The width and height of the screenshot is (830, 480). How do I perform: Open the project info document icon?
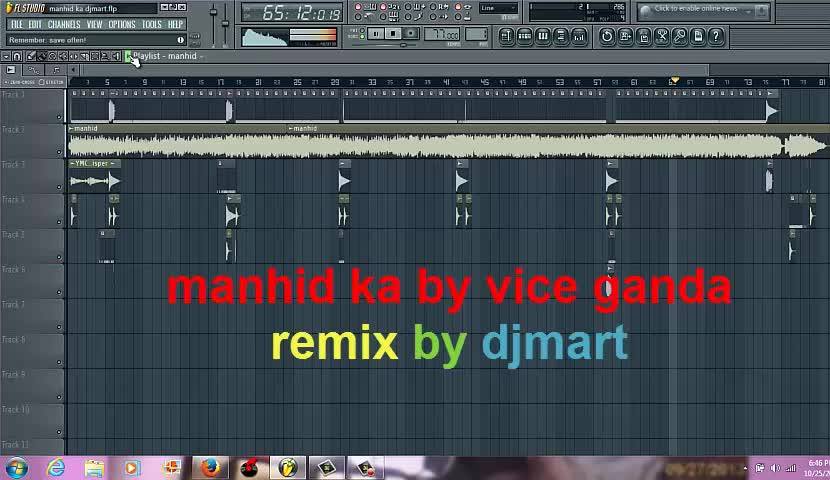point(698,36)
